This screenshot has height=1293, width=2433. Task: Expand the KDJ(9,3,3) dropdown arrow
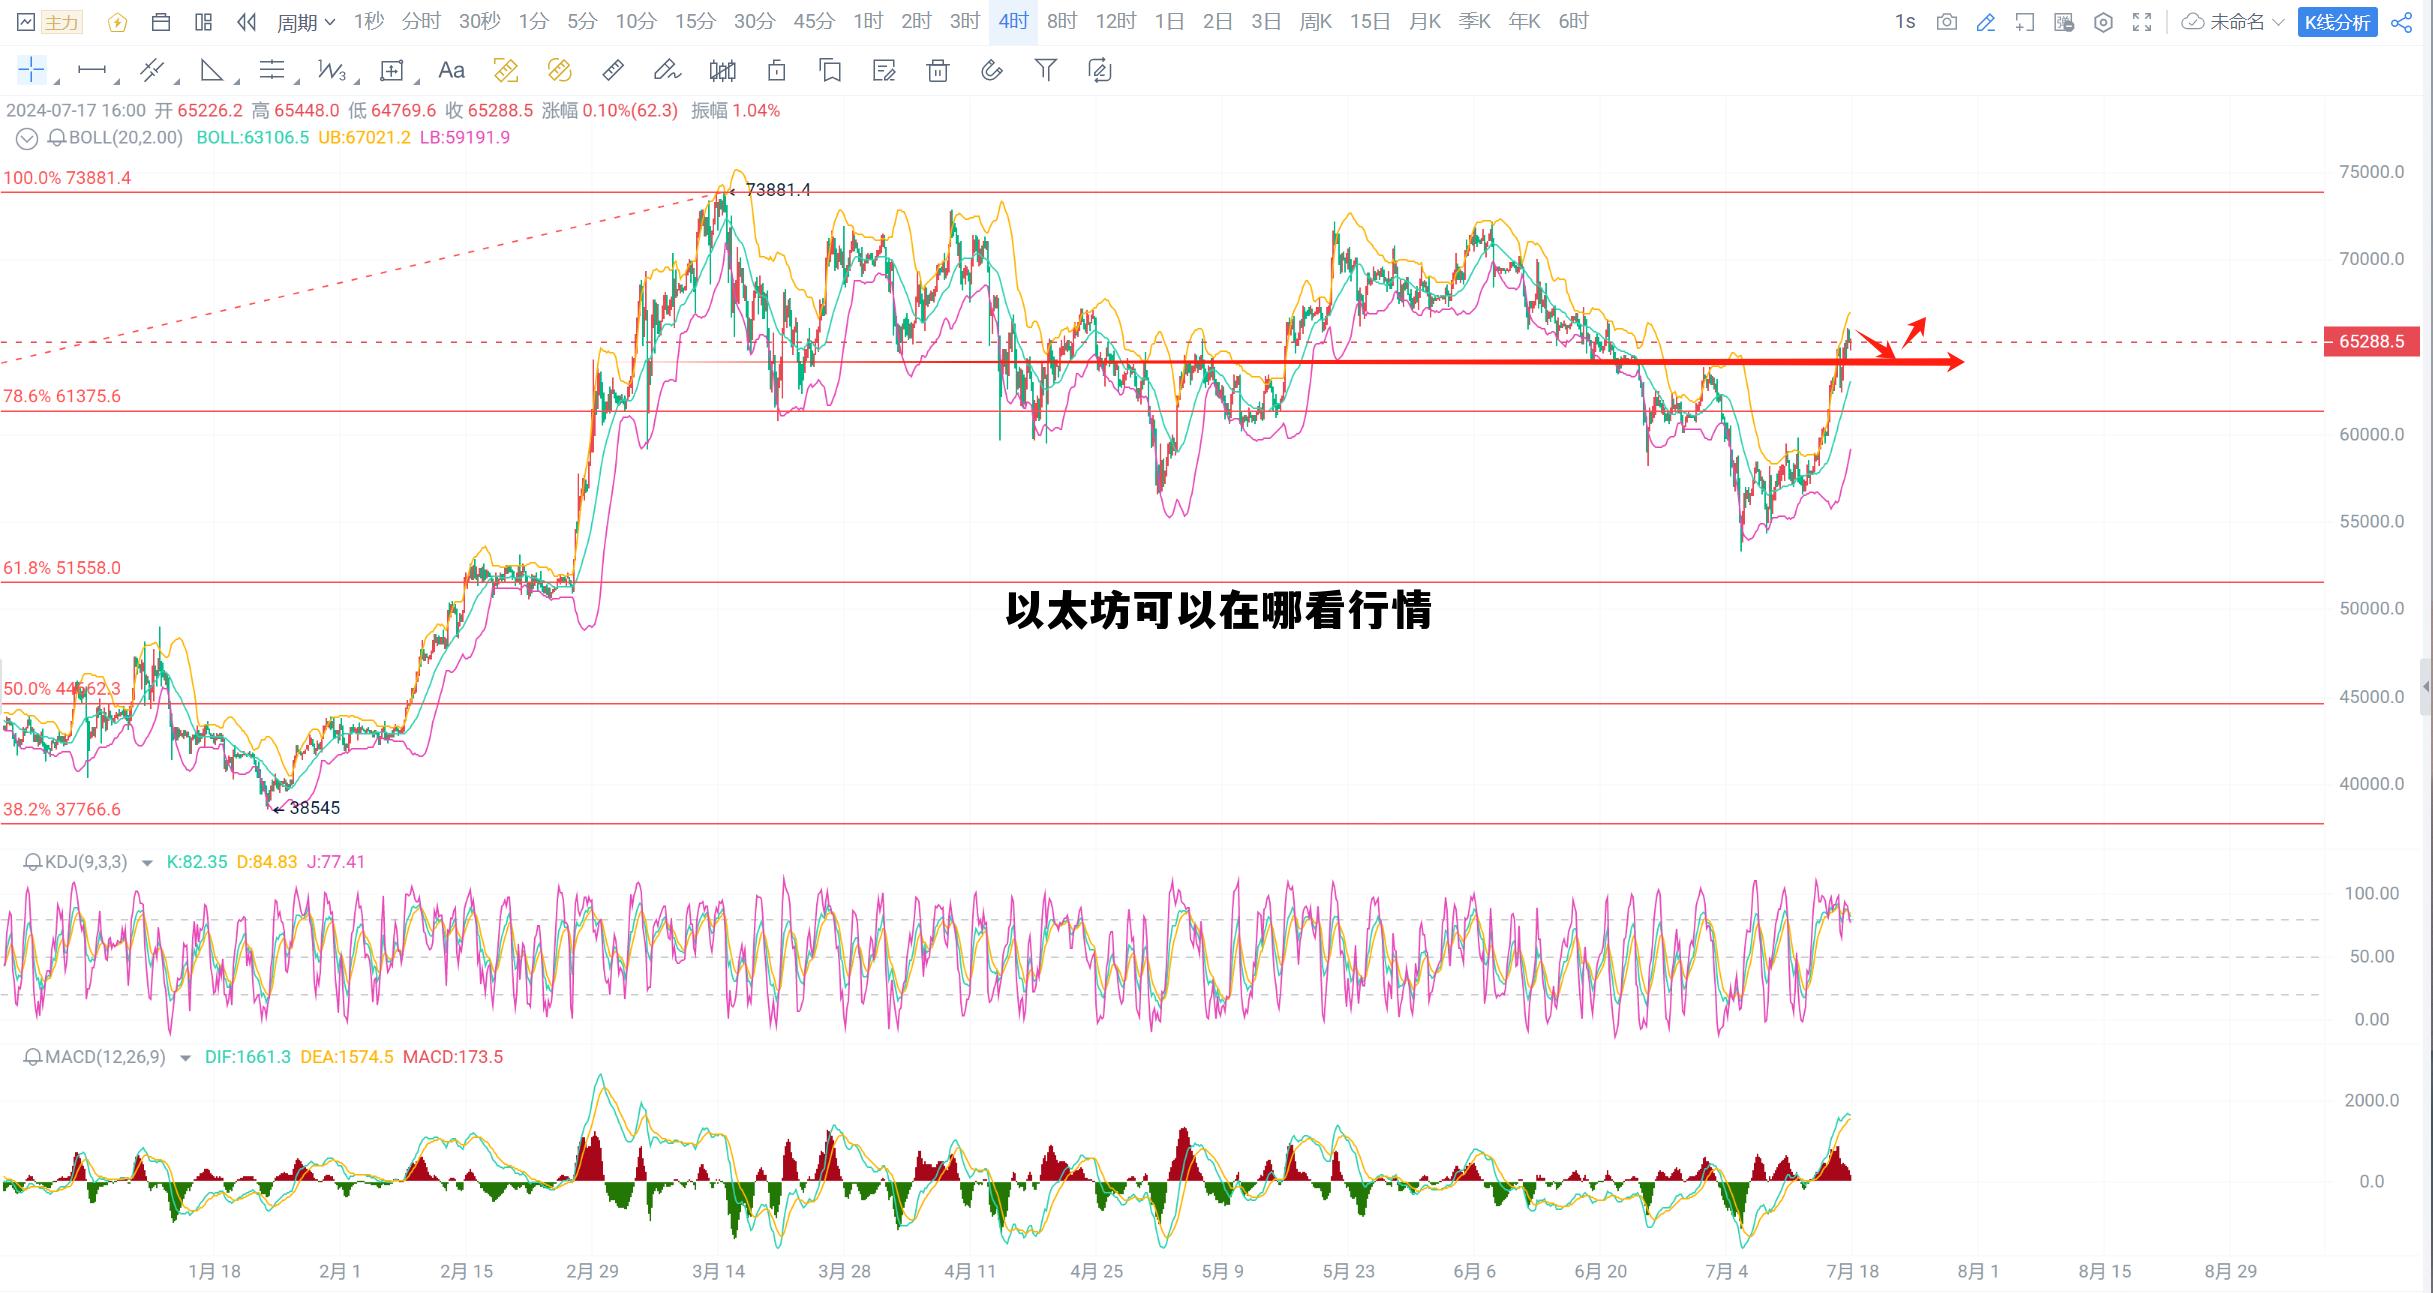pyautogui.click(x=145, y=861)
